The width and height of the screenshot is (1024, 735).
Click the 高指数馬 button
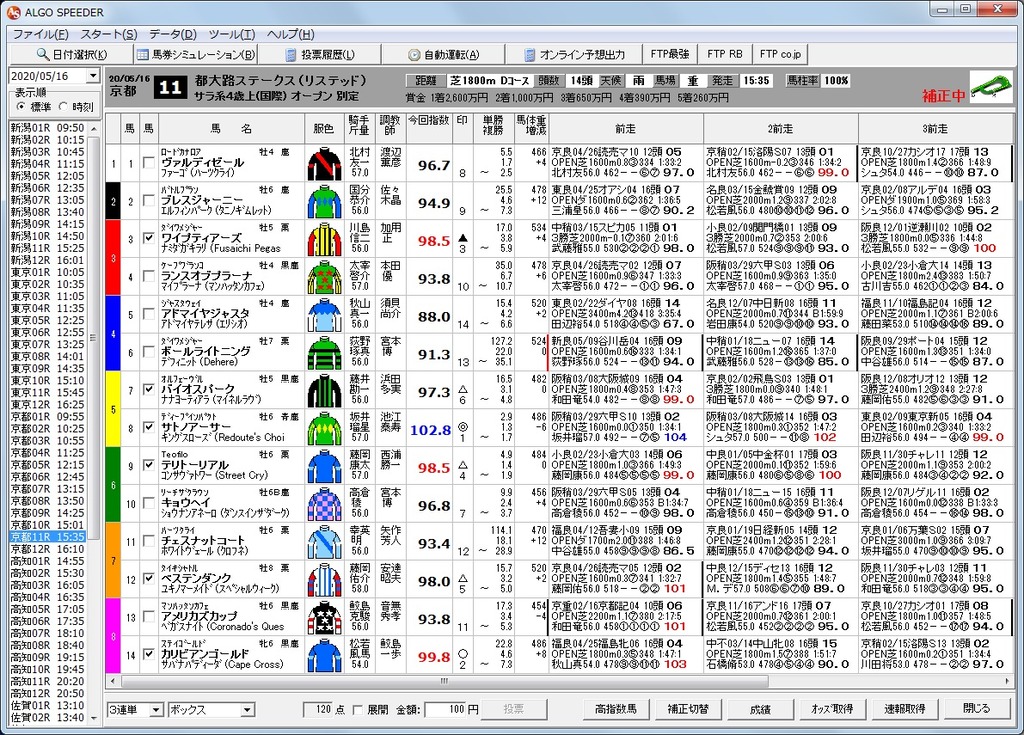(616, 709)
